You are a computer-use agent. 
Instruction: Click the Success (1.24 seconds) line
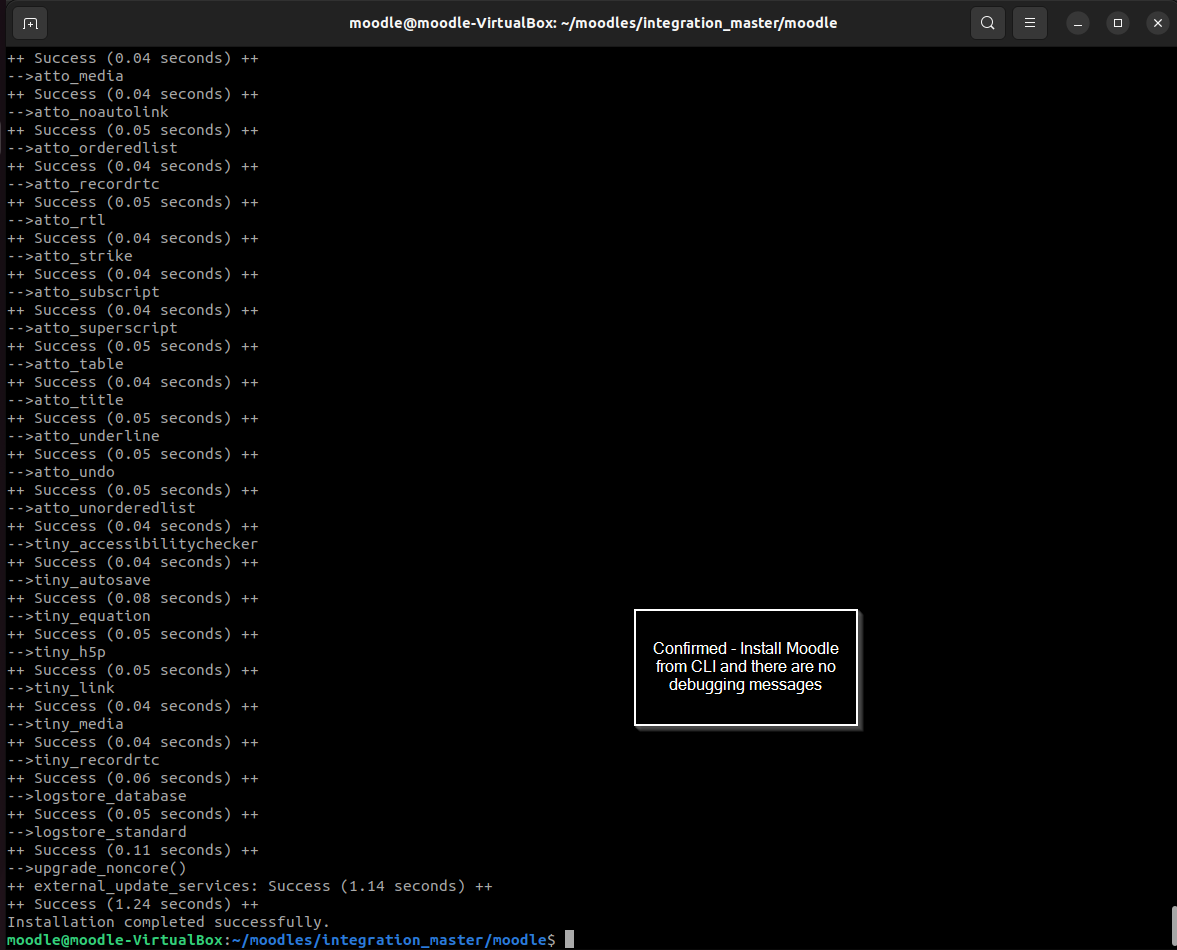tap(133, 904)
